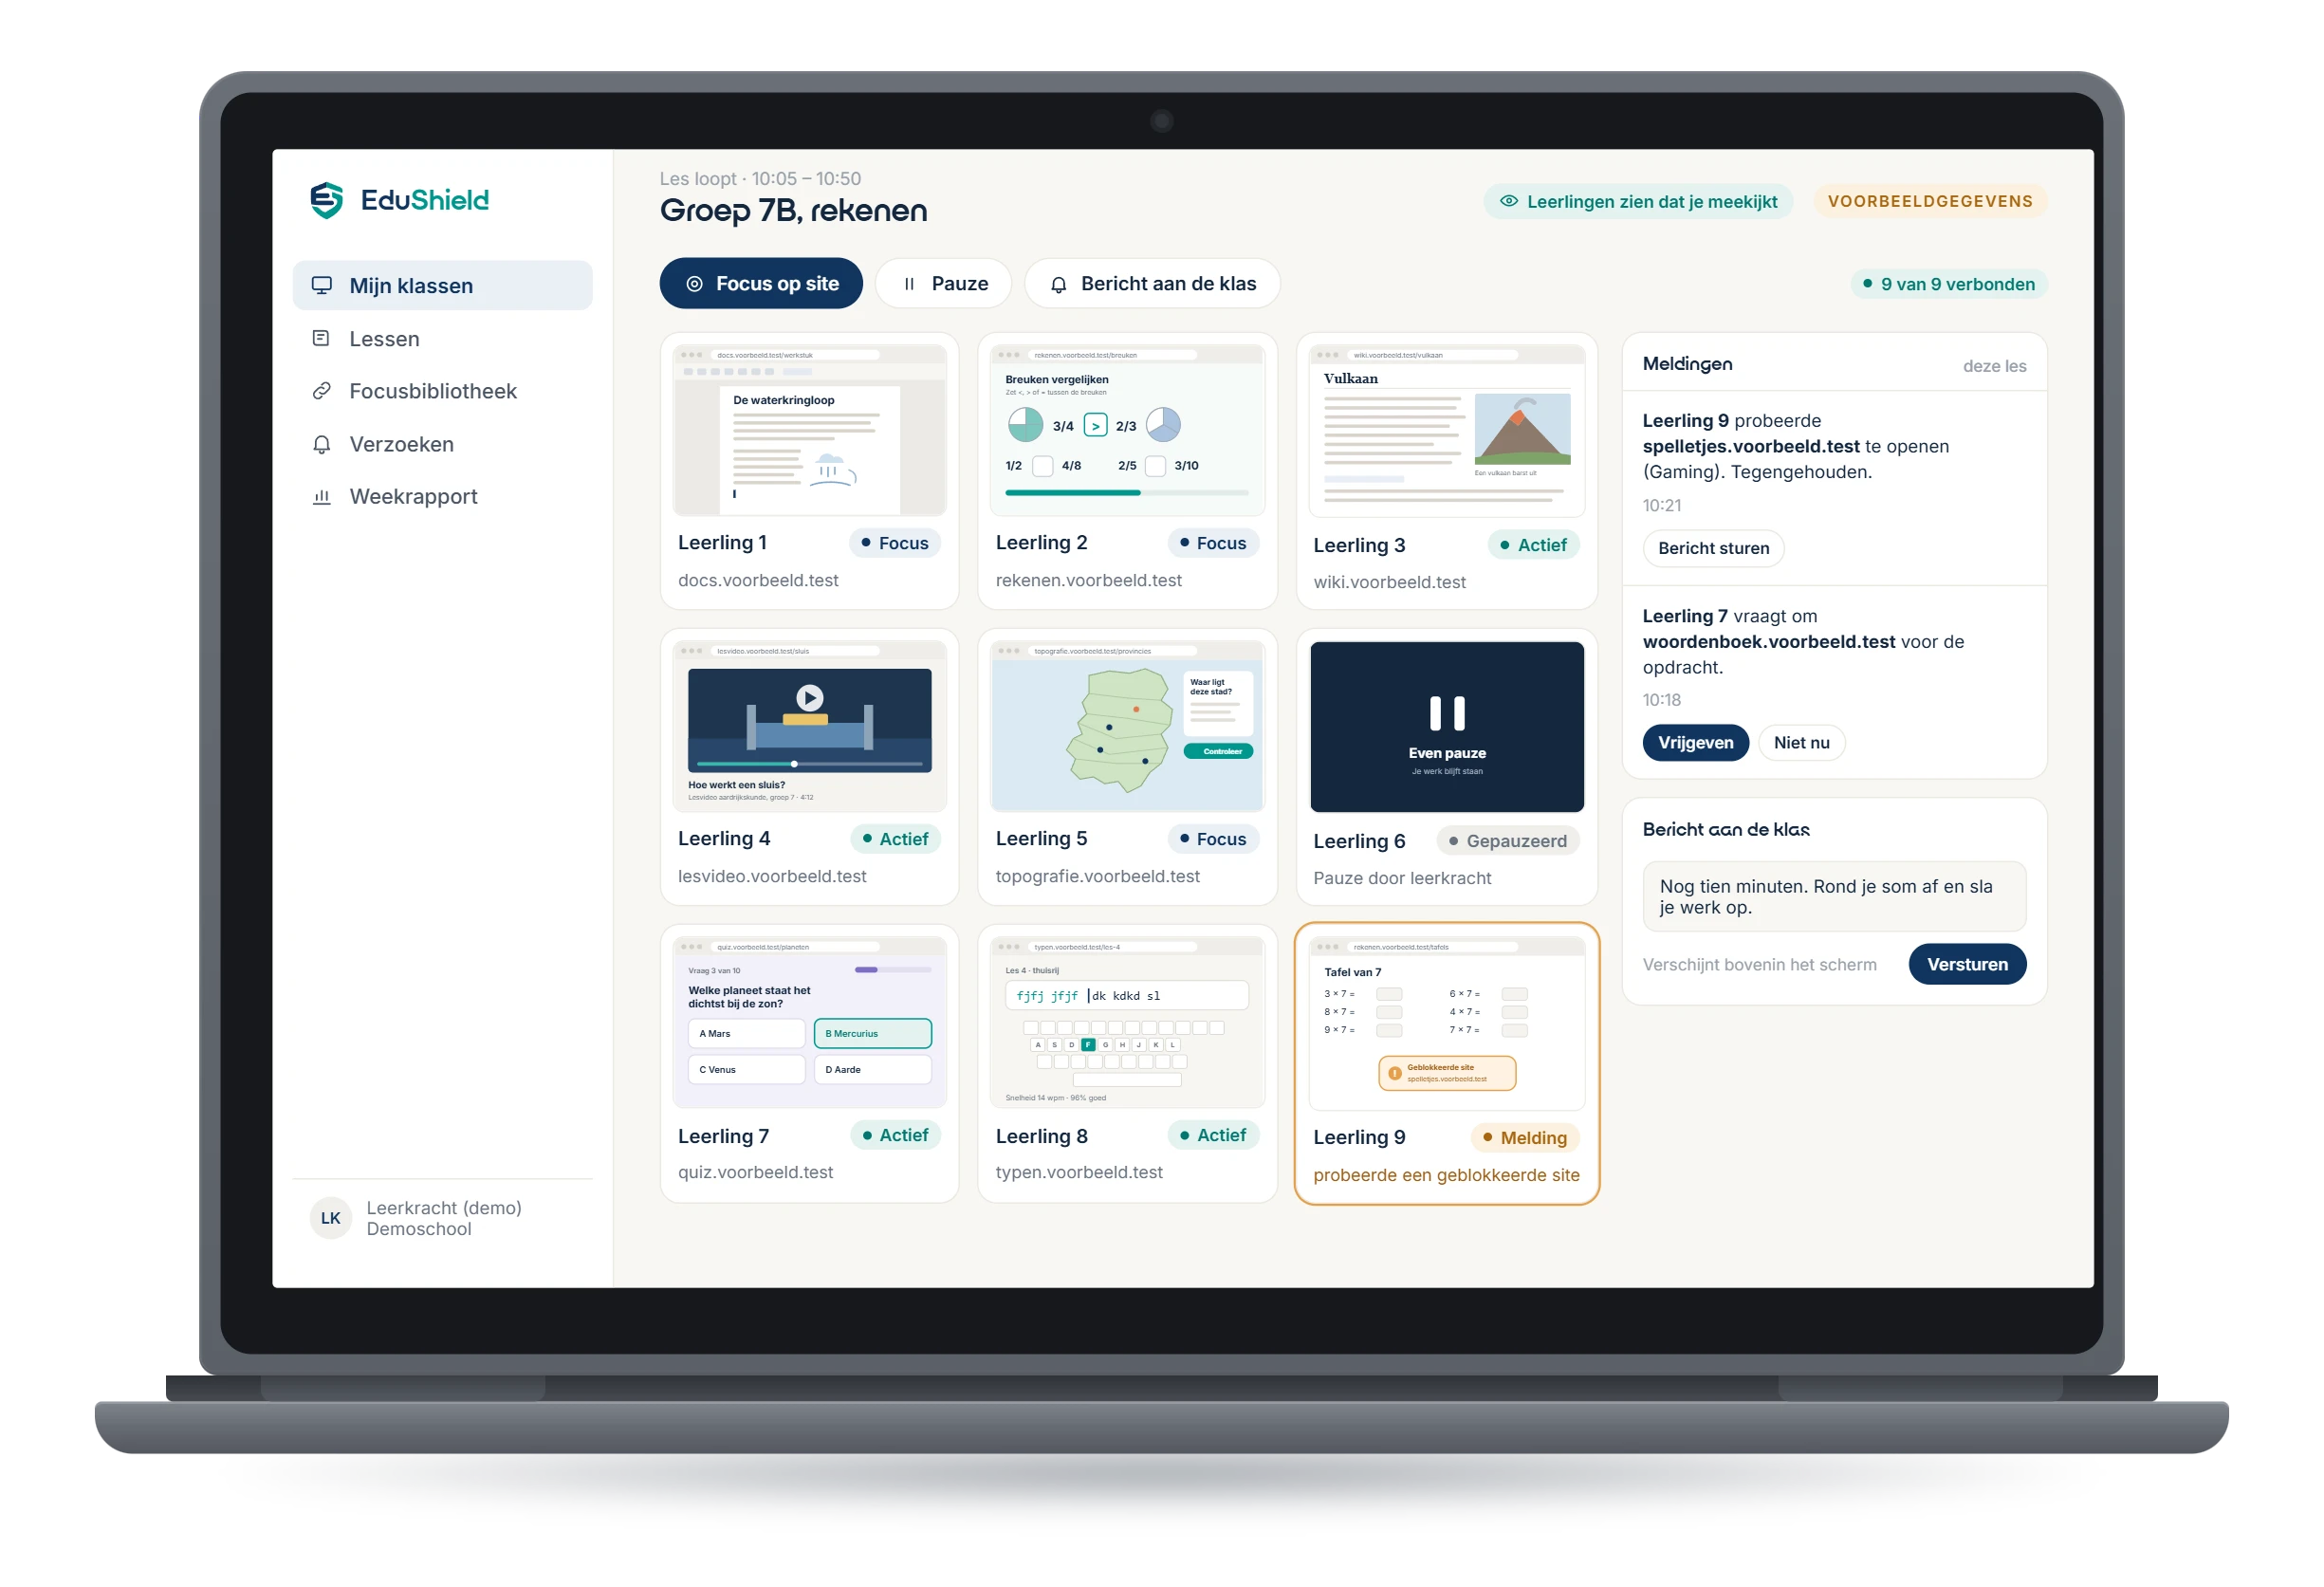Open the Lessen sidebar item
The width and height of the screenshot is (2324, 1587).
pyautogui.click(x=442, y=339)
